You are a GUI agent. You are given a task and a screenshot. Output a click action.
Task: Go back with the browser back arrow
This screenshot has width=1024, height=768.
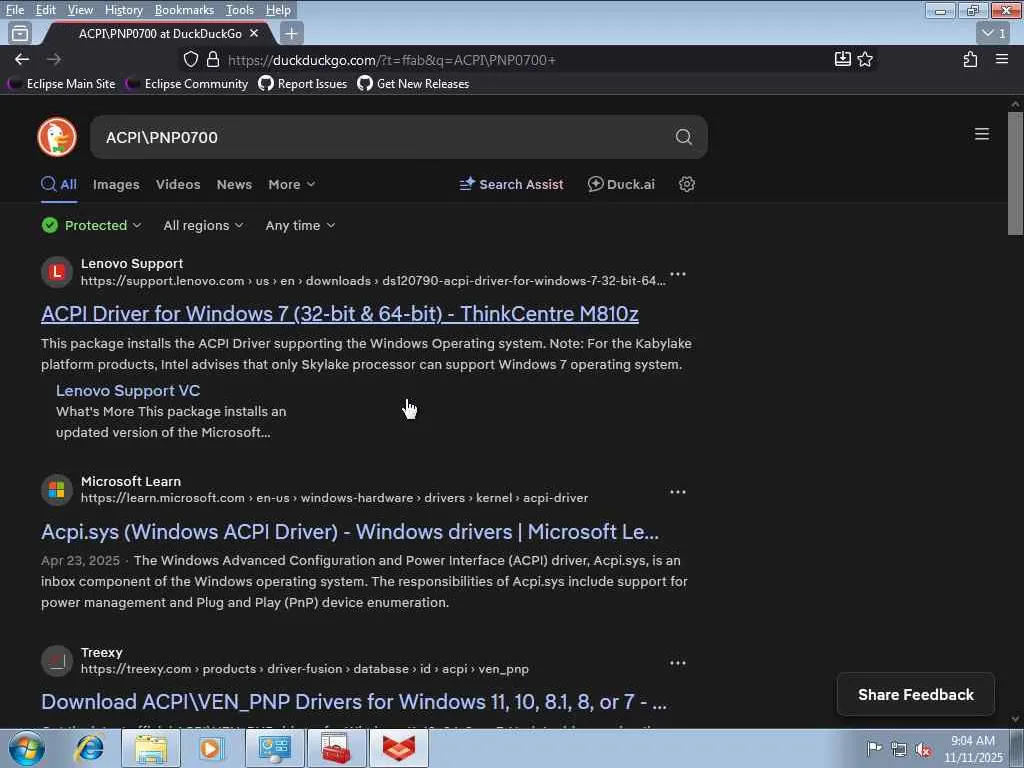22,59
